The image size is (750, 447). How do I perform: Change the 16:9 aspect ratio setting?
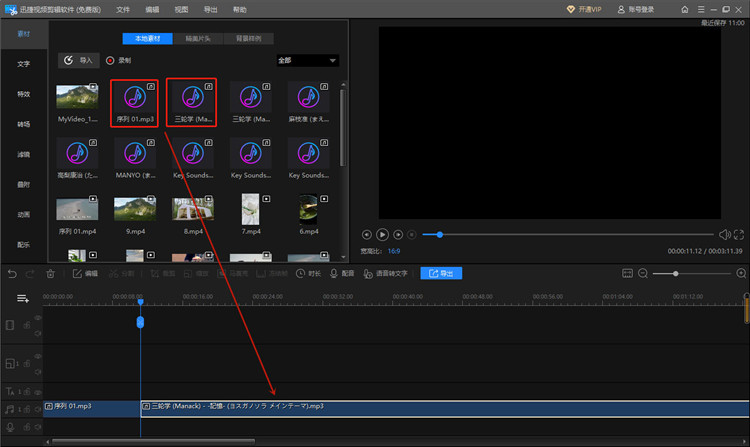click(394, 251)
